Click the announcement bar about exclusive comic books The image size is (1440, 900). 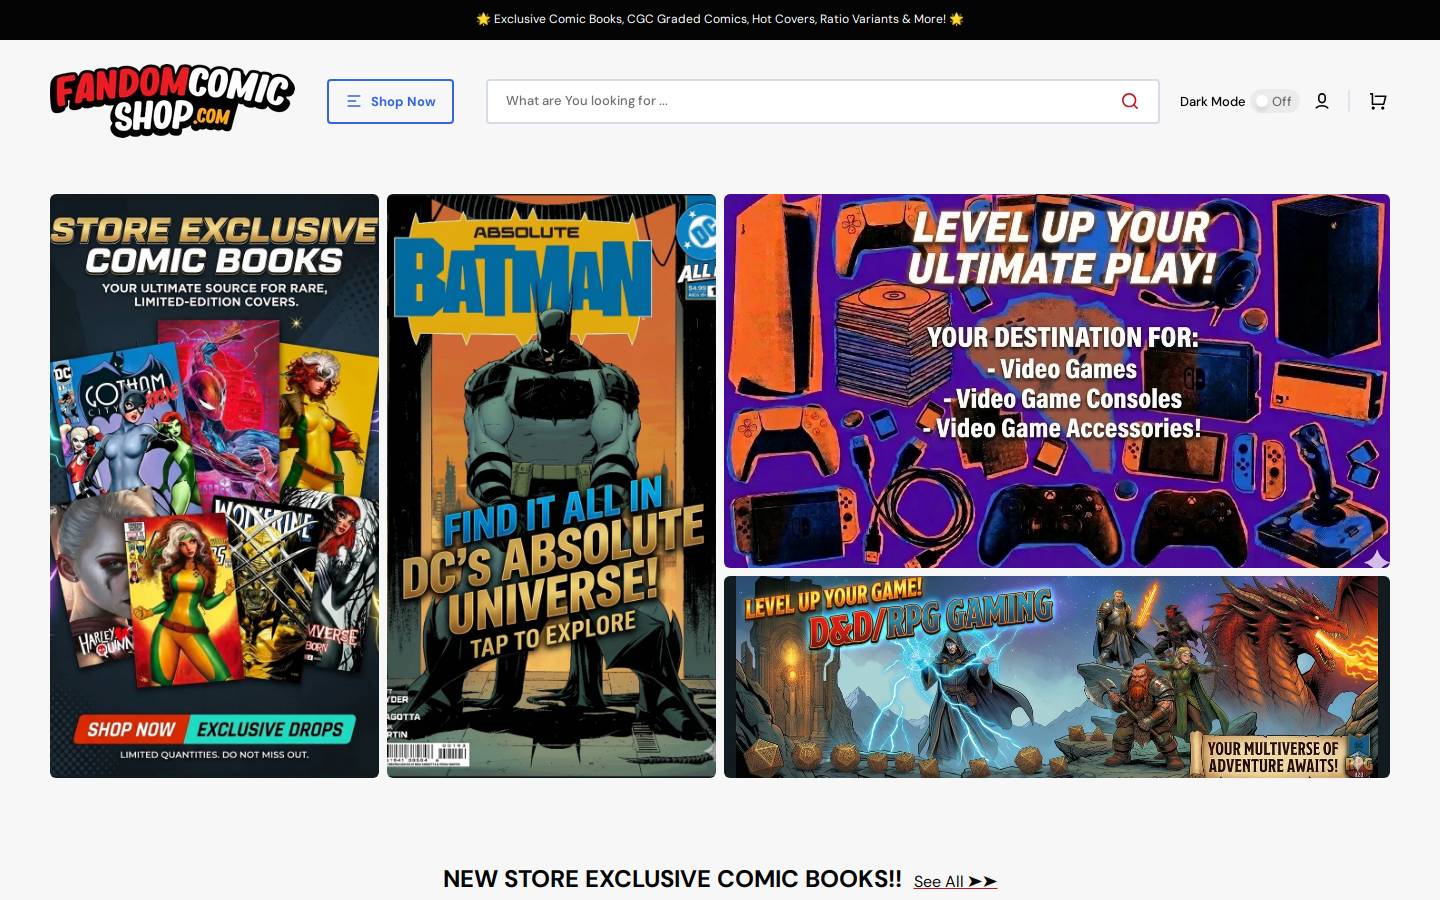point(720,19)
